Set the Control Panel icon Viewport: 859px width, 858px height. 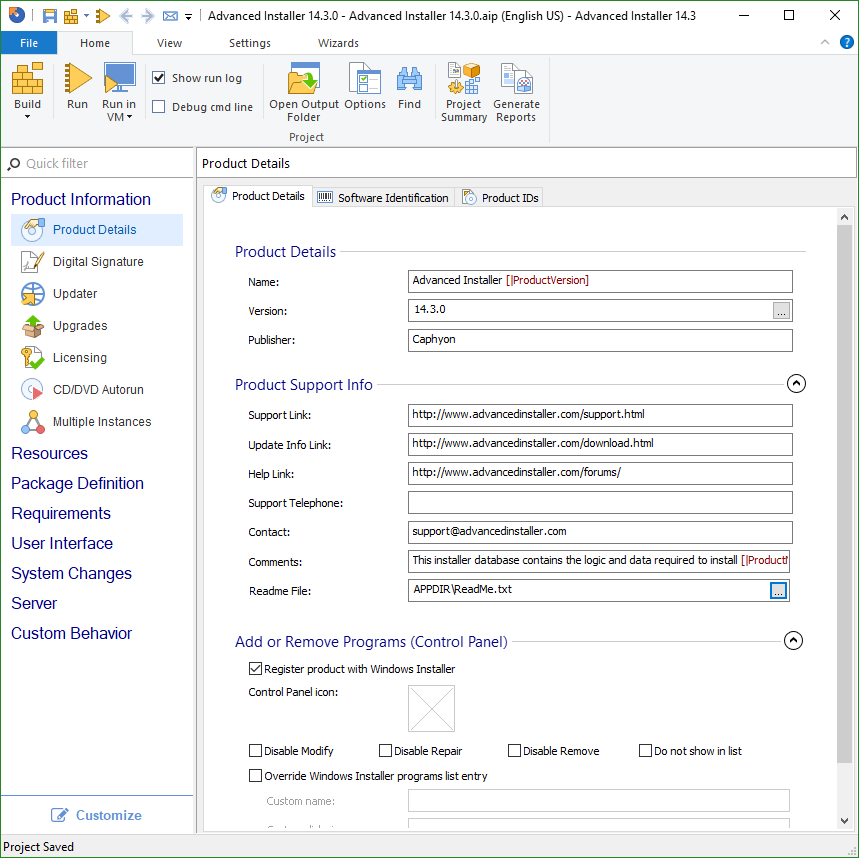[431, 708]
